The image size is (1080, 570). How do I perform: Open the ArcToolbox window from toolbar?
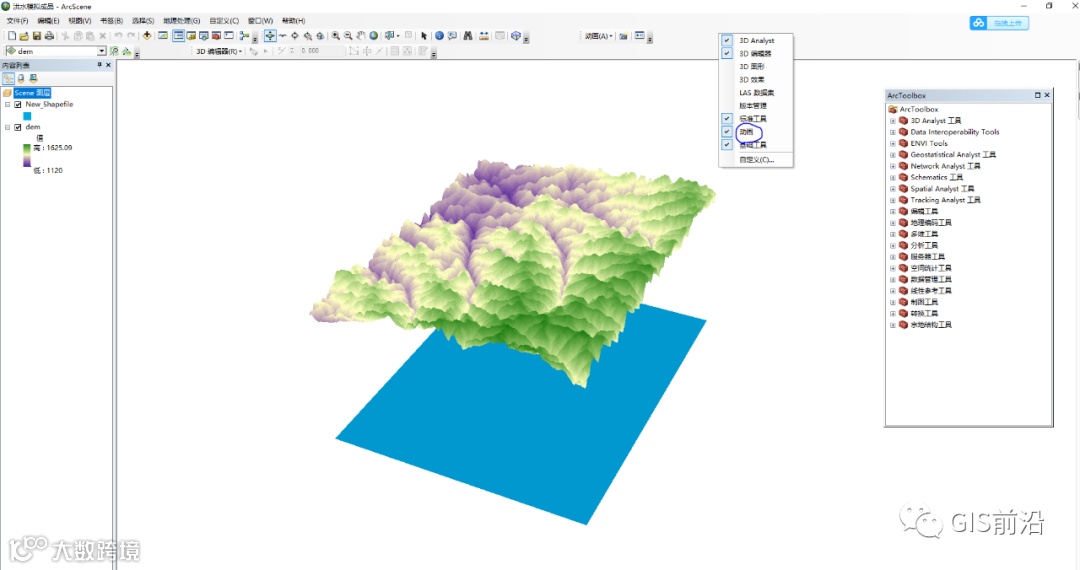(216, 36)
